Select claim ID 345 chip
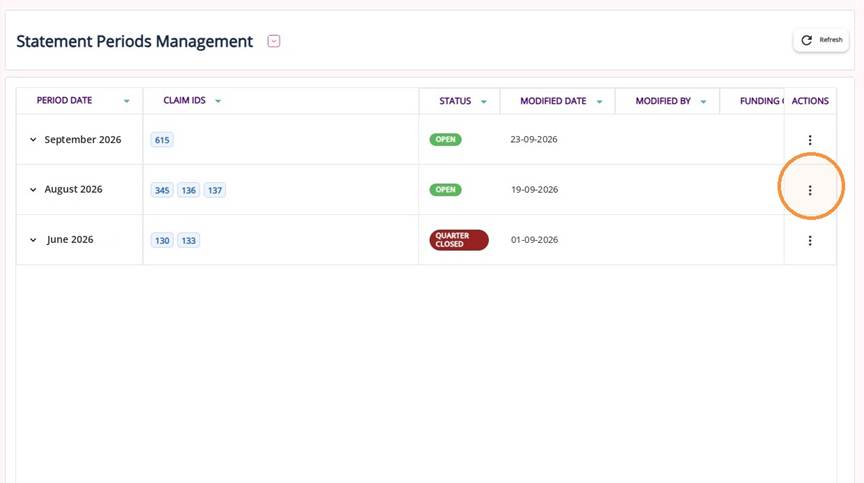This screenshot has width=864, height=483. 162,190
